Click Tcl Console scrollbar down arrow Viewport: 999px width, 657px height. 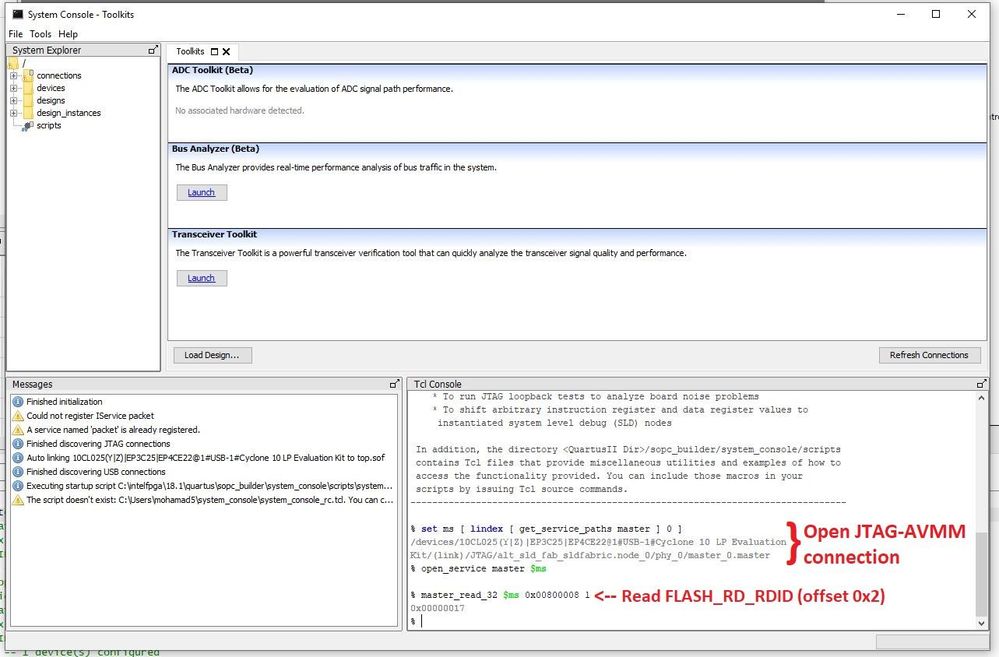coord(981,623)
